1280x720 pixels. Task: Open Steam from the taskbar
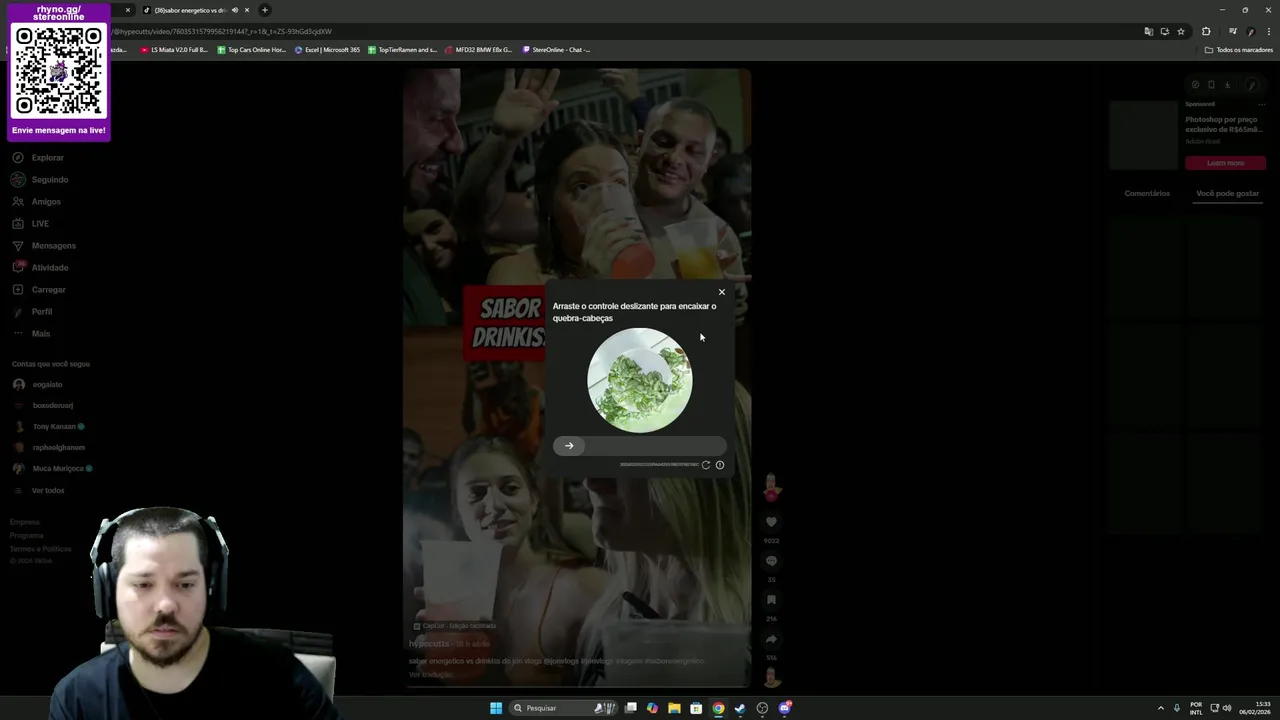[740, 708]
